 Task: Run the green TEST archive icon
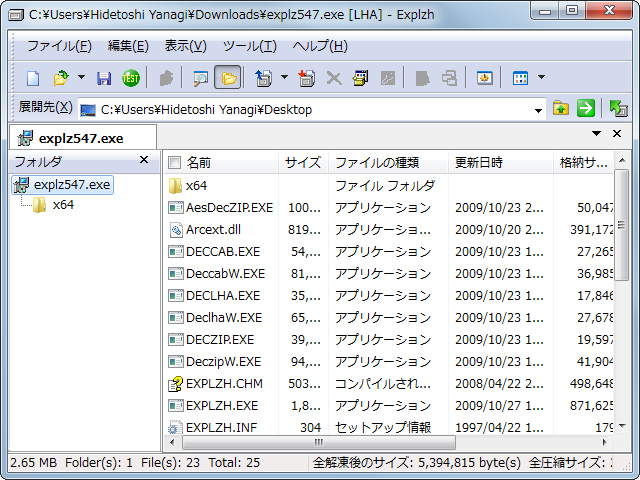click(x=131, y=78)
